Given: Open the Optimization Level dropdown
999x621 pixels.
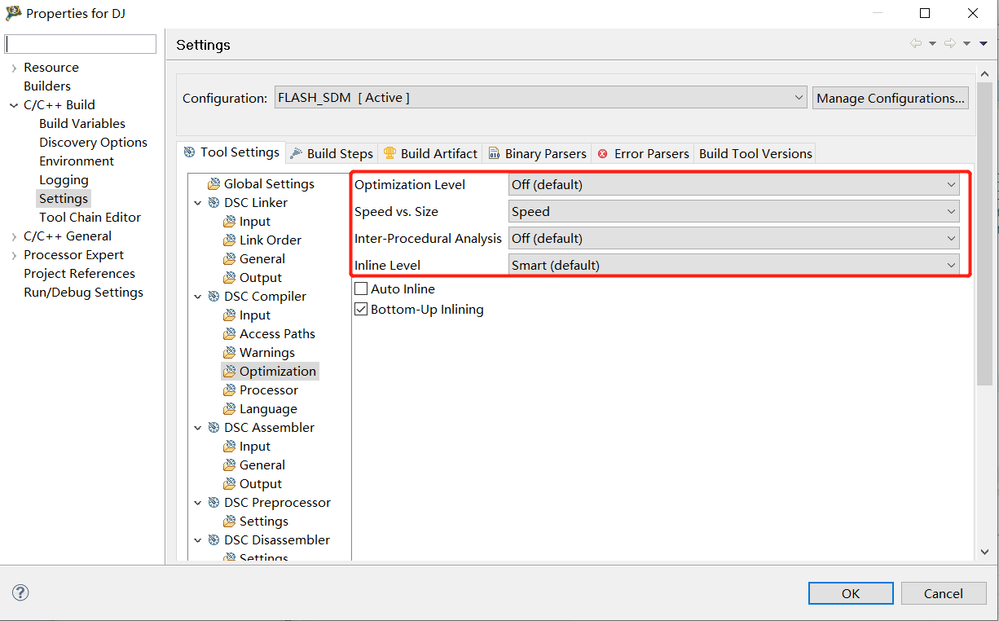Looking at the screenshot, I should tap(733, 184).
